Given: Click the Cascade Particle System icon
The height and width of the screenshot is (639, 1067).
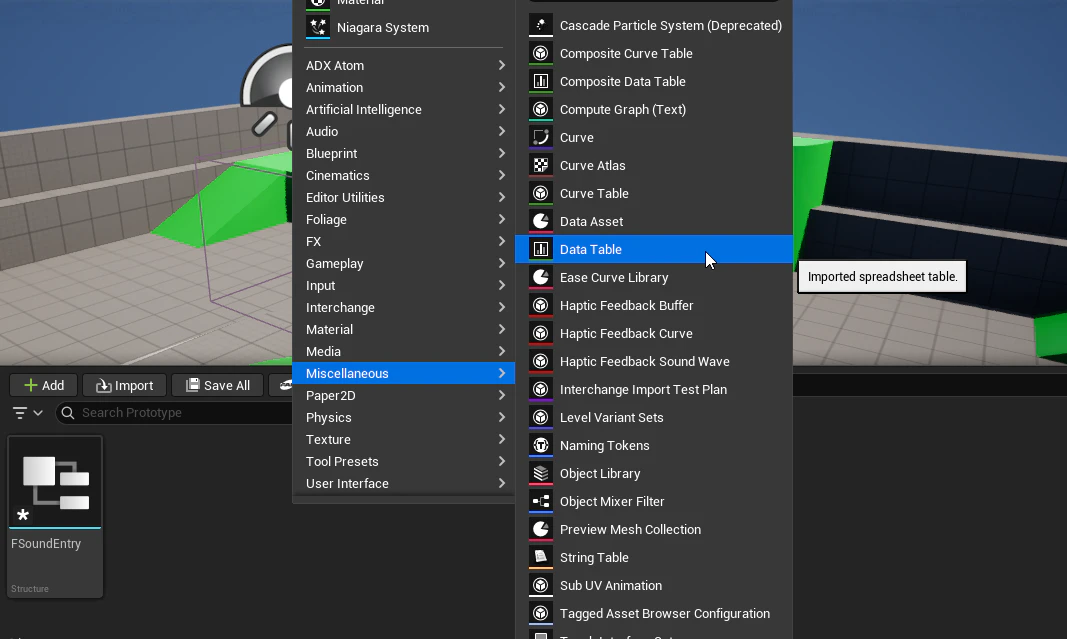Looking at the screenshot, I should [x=540, y=25].
